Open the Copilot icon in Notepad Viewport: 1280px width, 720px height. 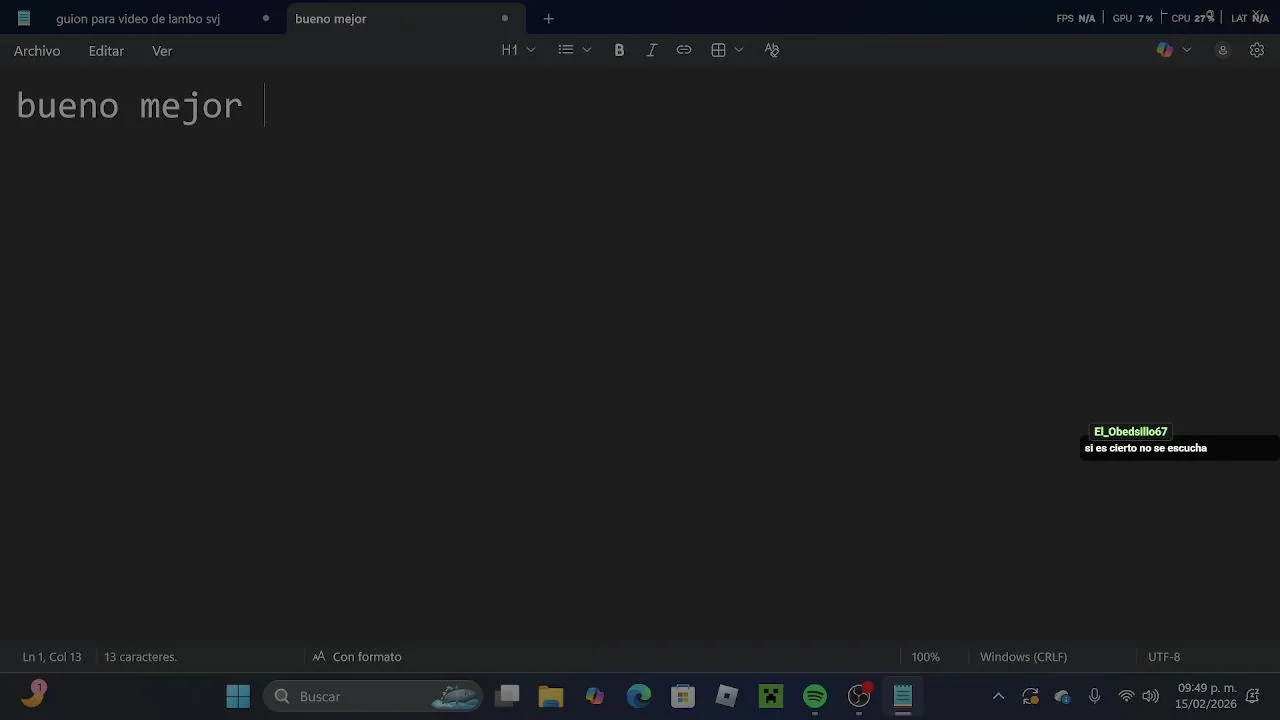tap(1164, 50)
